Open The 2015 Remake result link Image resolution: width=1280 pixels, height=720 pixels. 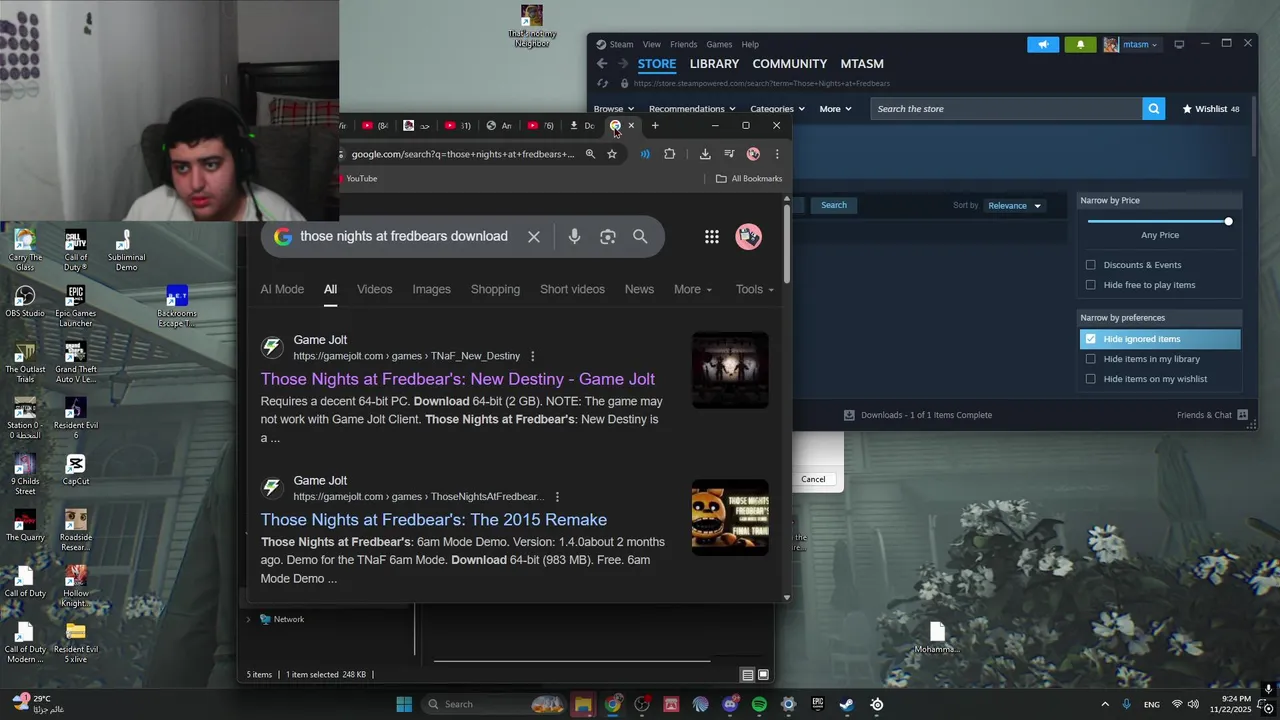(434, 520)
